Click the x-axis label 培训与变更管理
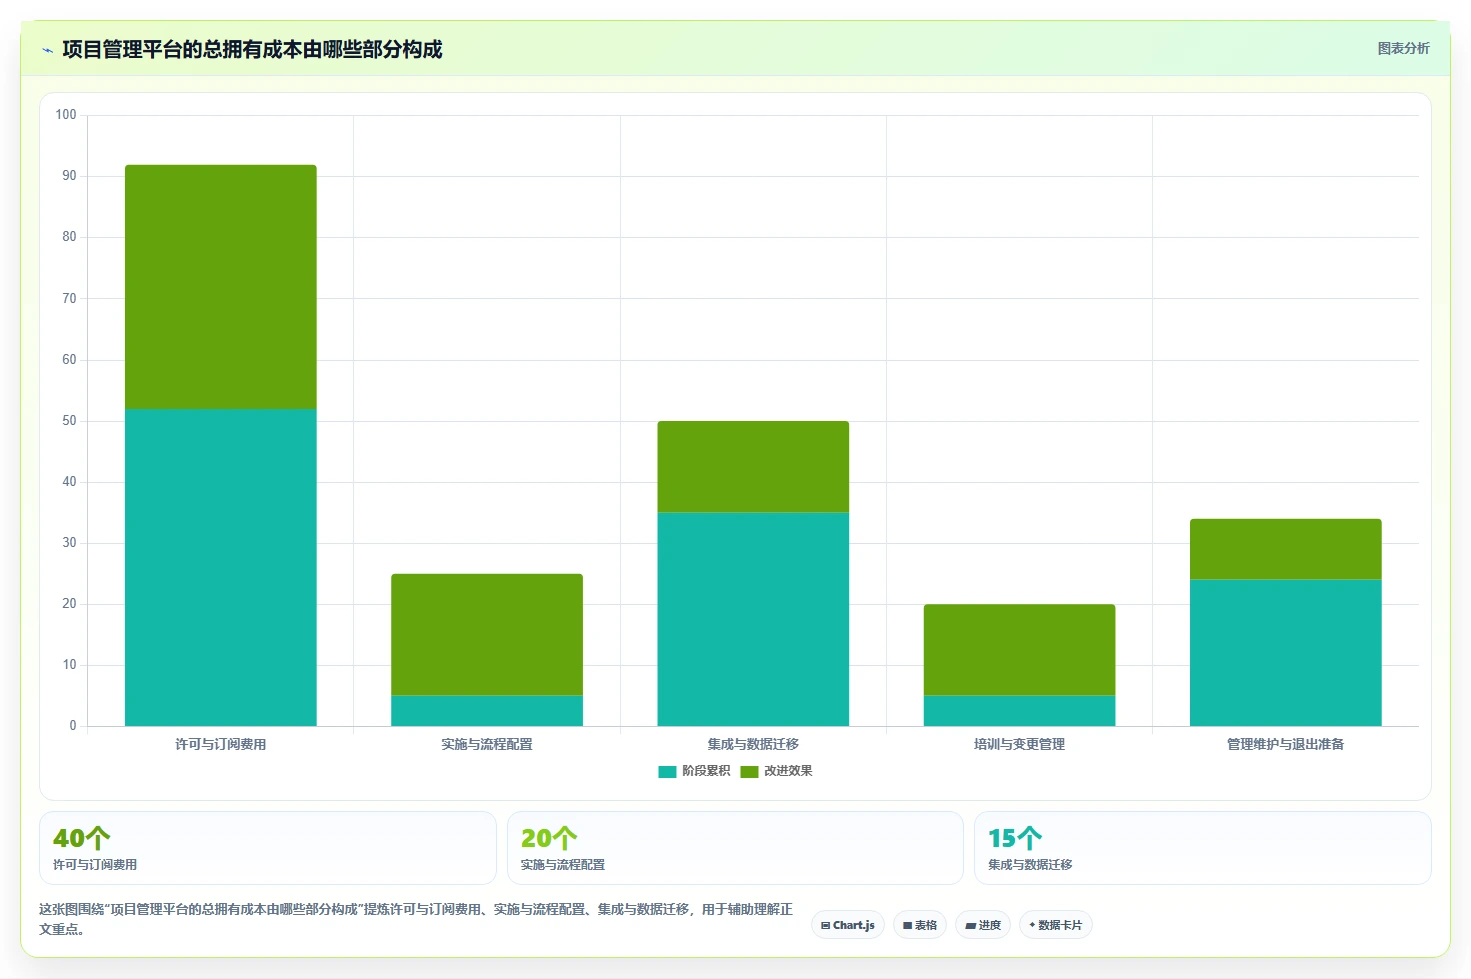The height and width of the screenshot is (979, 1471). (x=1019, y=744)
